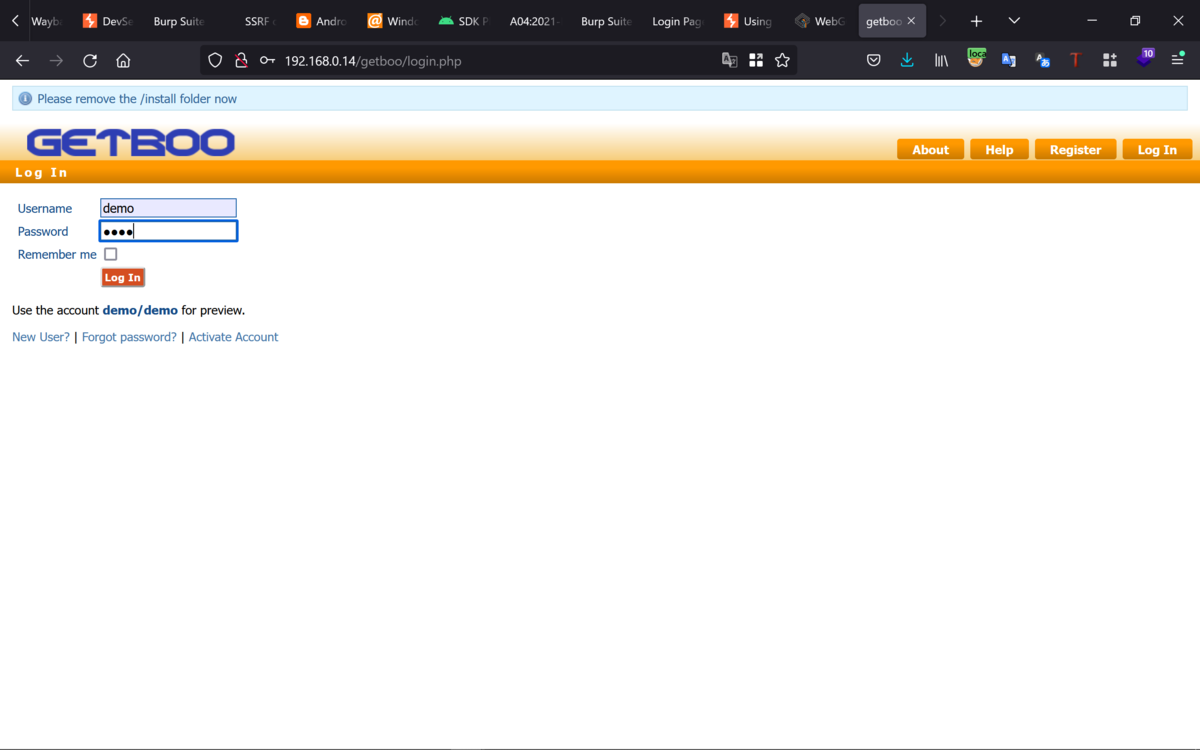Open a new browser tab
Viewport: 1200px width, 750px height.
(977, 21)
